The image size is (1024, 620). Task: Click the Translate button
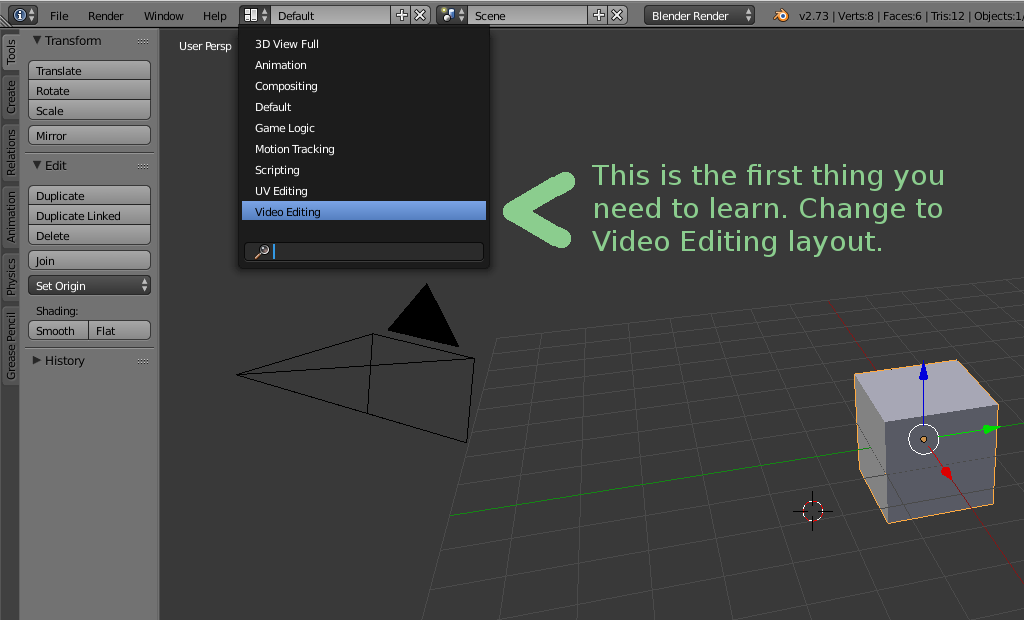89,71
